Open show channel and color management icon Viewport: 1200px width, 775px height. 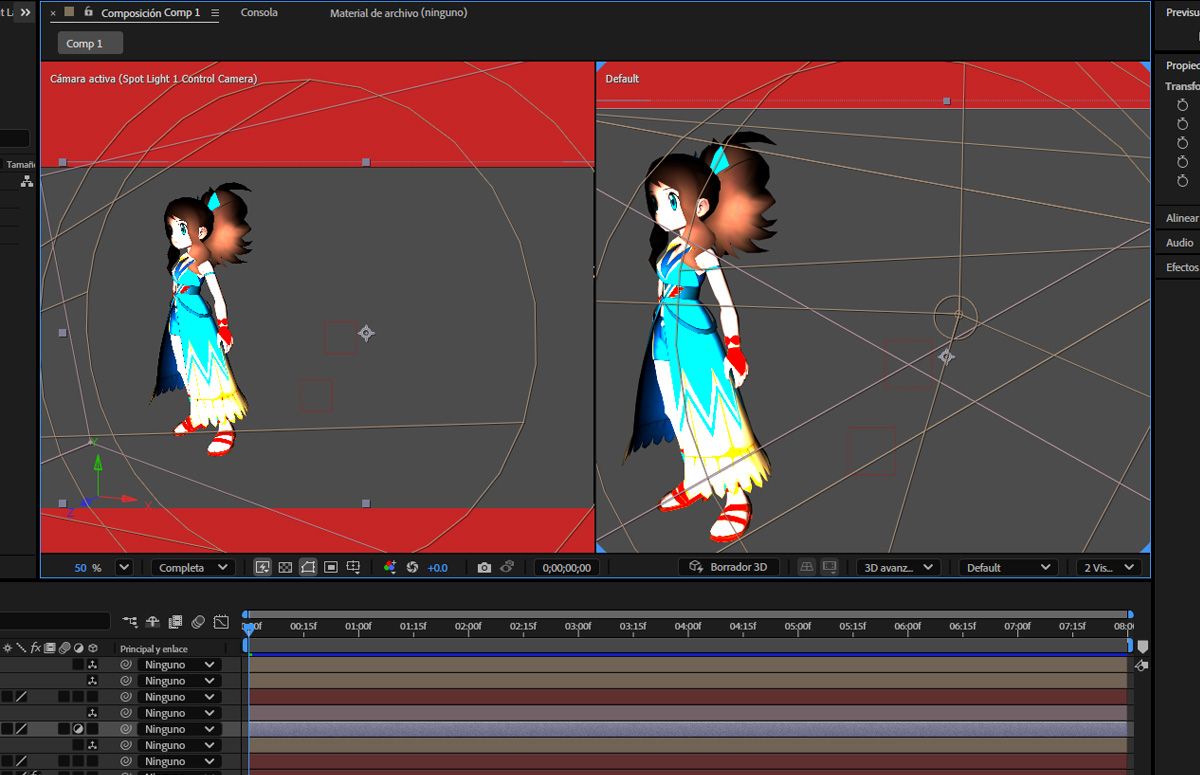point(390,567)
